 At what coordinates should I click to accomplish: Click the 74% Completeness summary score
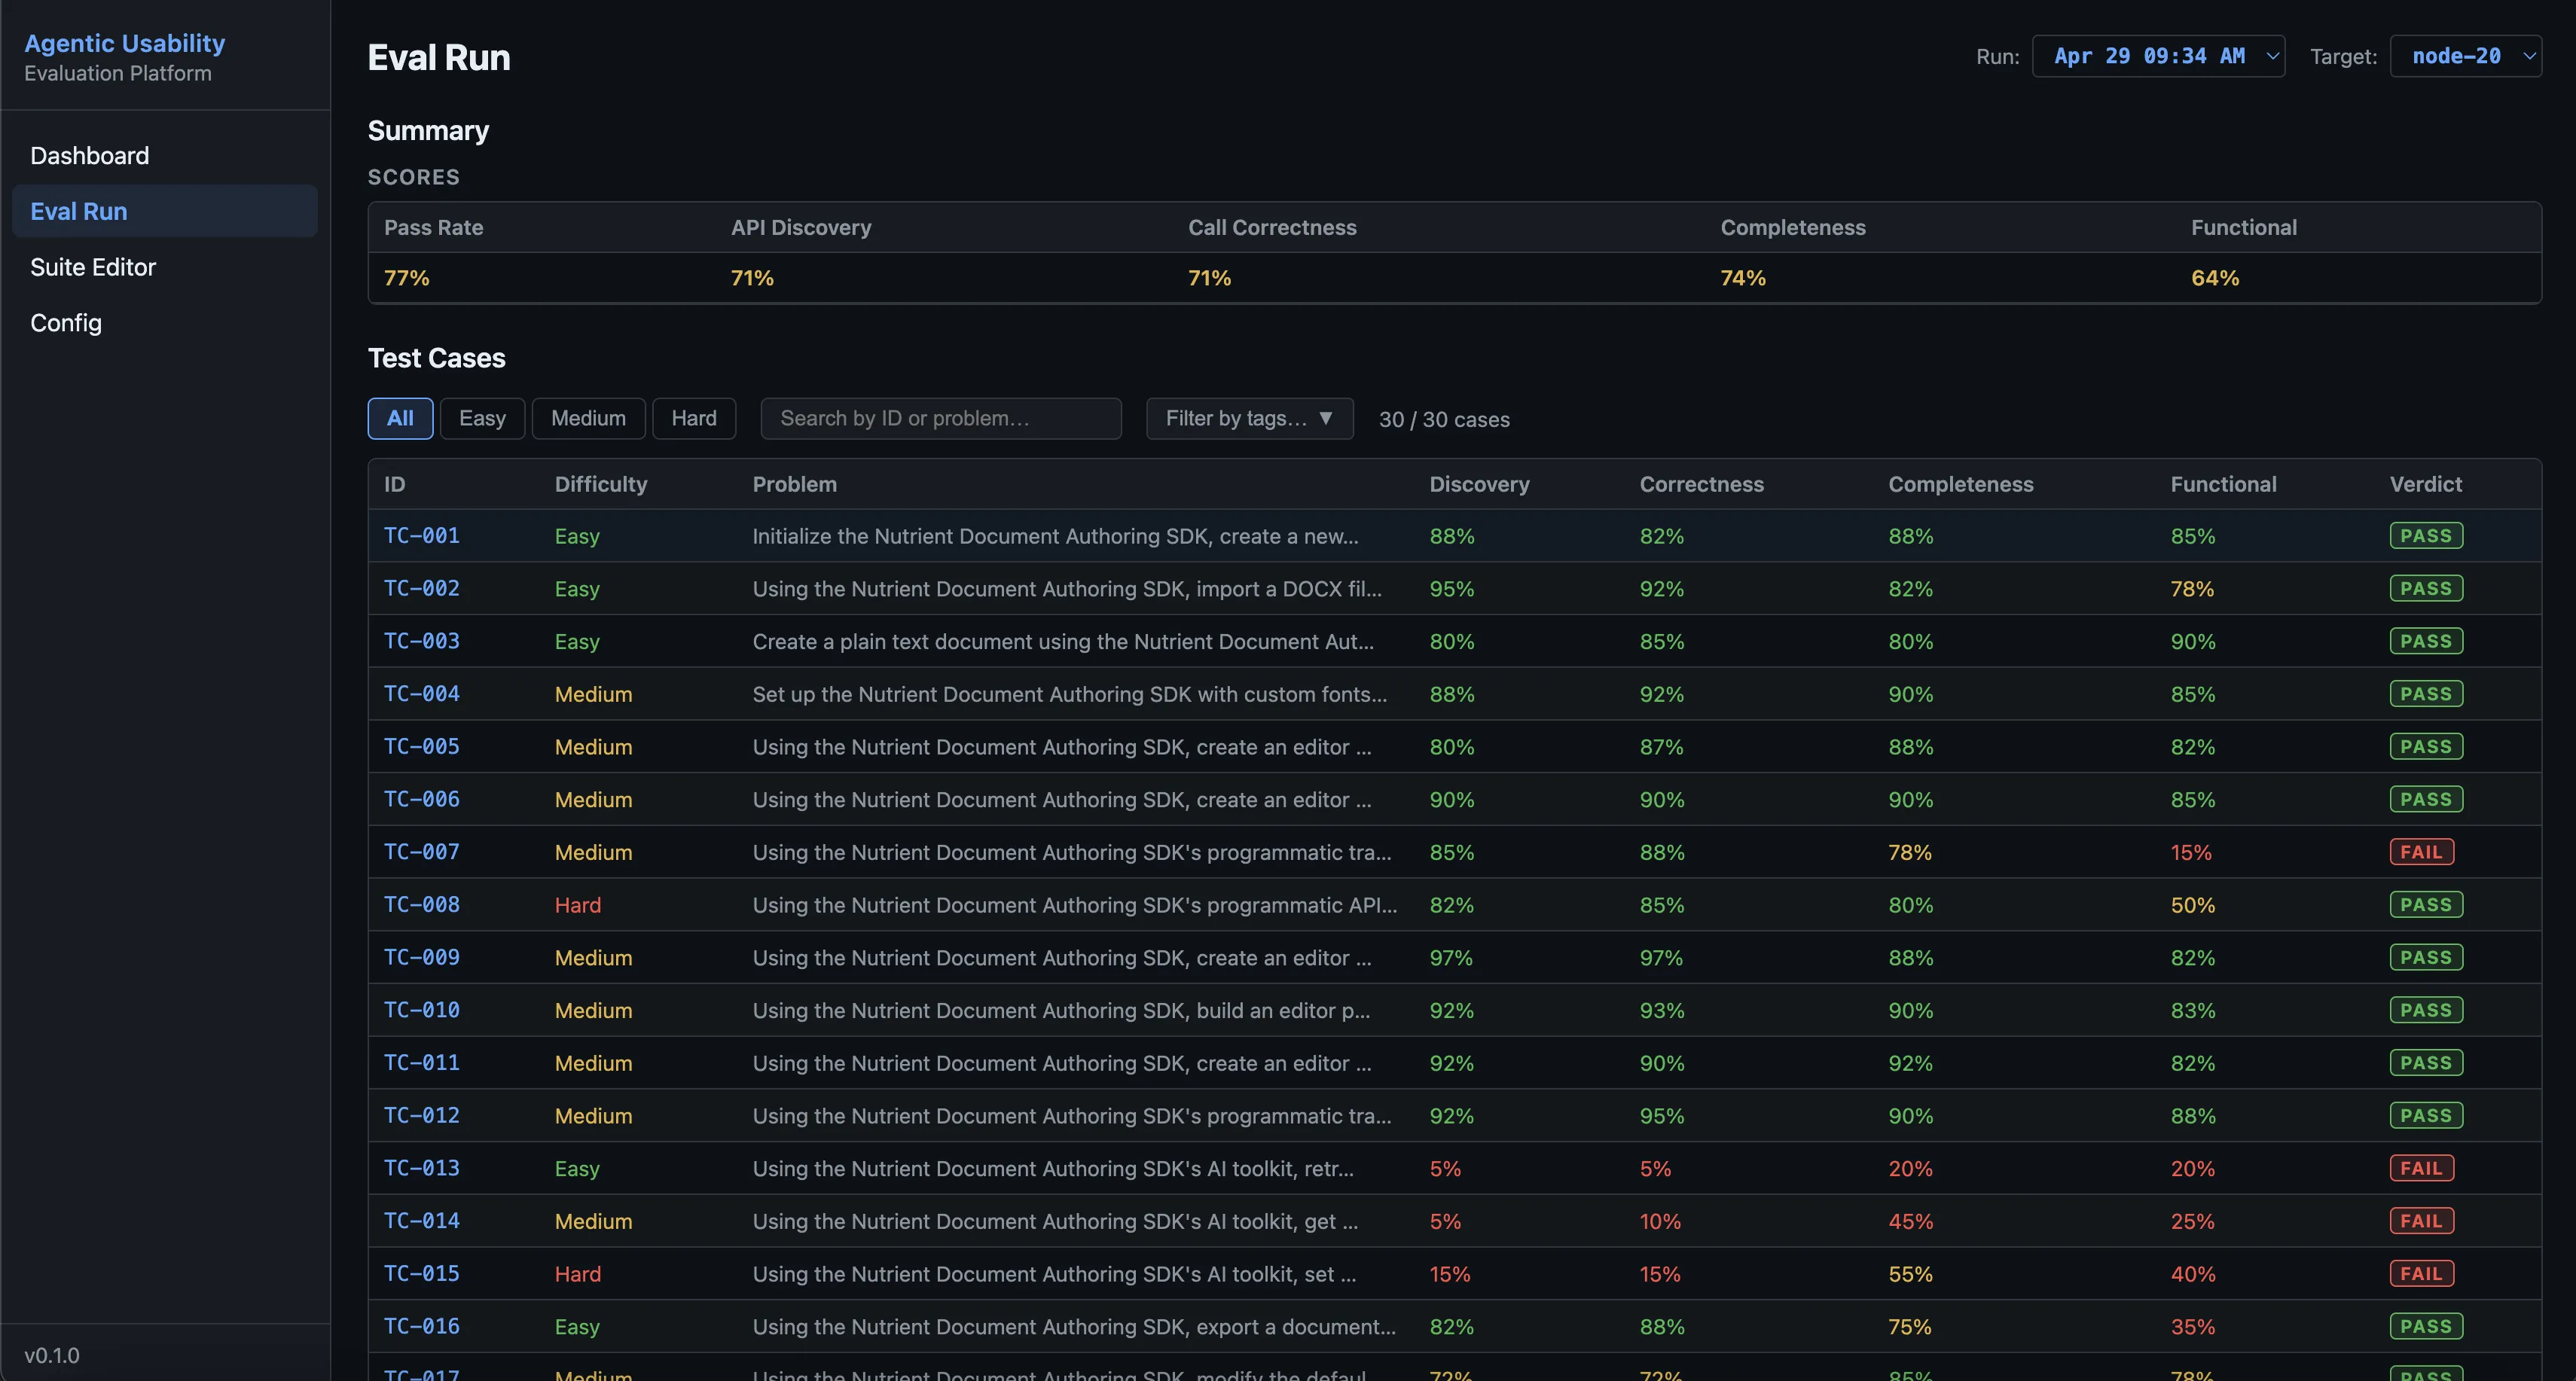1743,278
